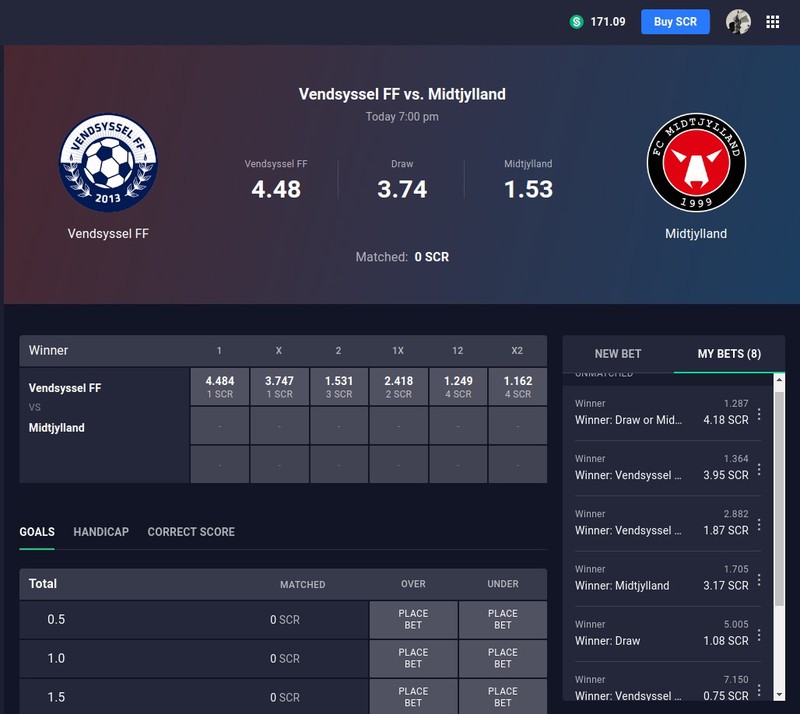Click the 171.09 balance amount
Viewport: 800px width, 714px height.
pos(608,22)
